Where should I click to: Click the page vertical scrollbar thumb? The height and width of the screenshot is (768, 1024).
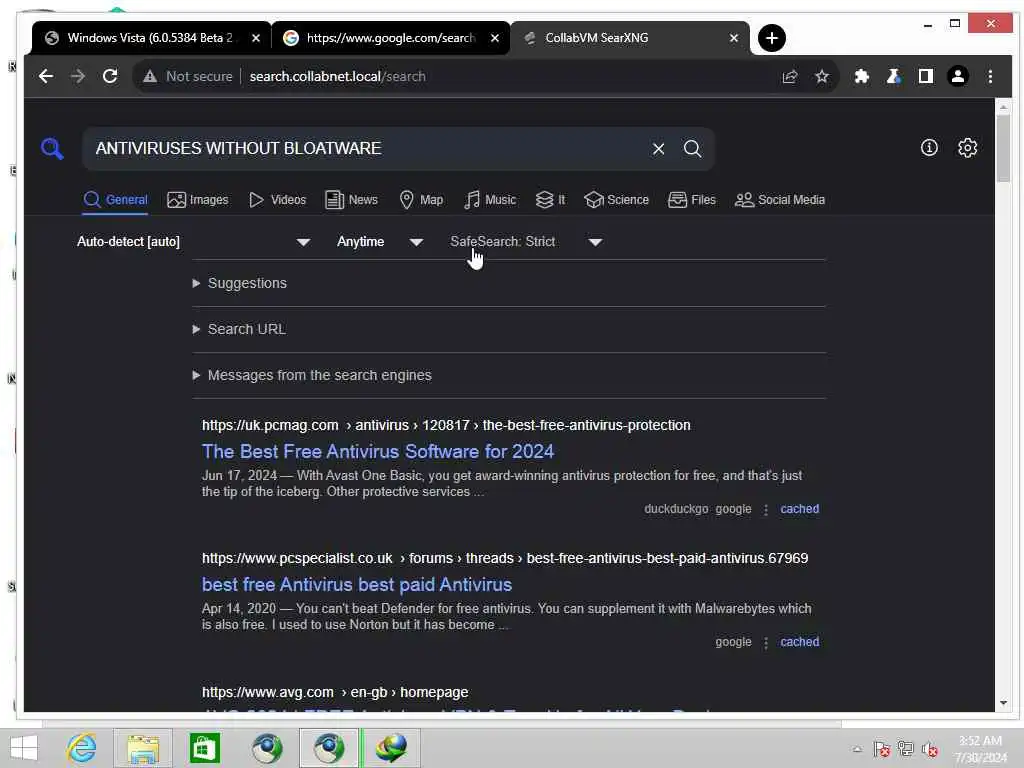(x=1003, y=149)
